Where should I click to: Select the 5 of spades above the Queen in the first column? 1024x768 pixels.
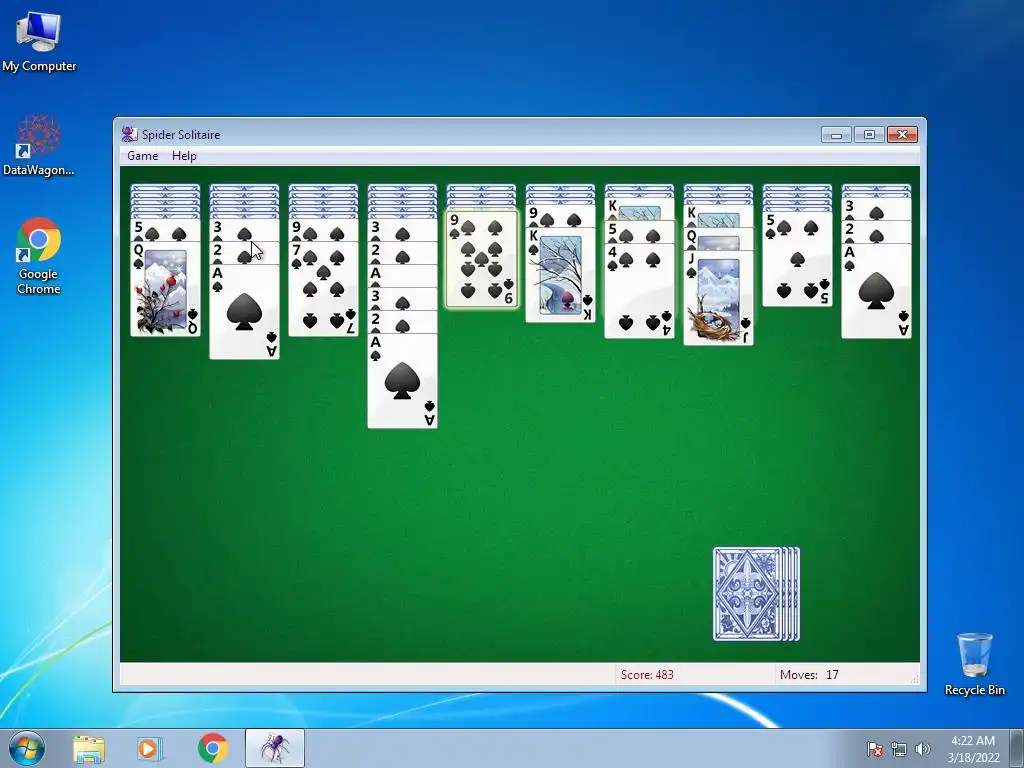(165, 231)
